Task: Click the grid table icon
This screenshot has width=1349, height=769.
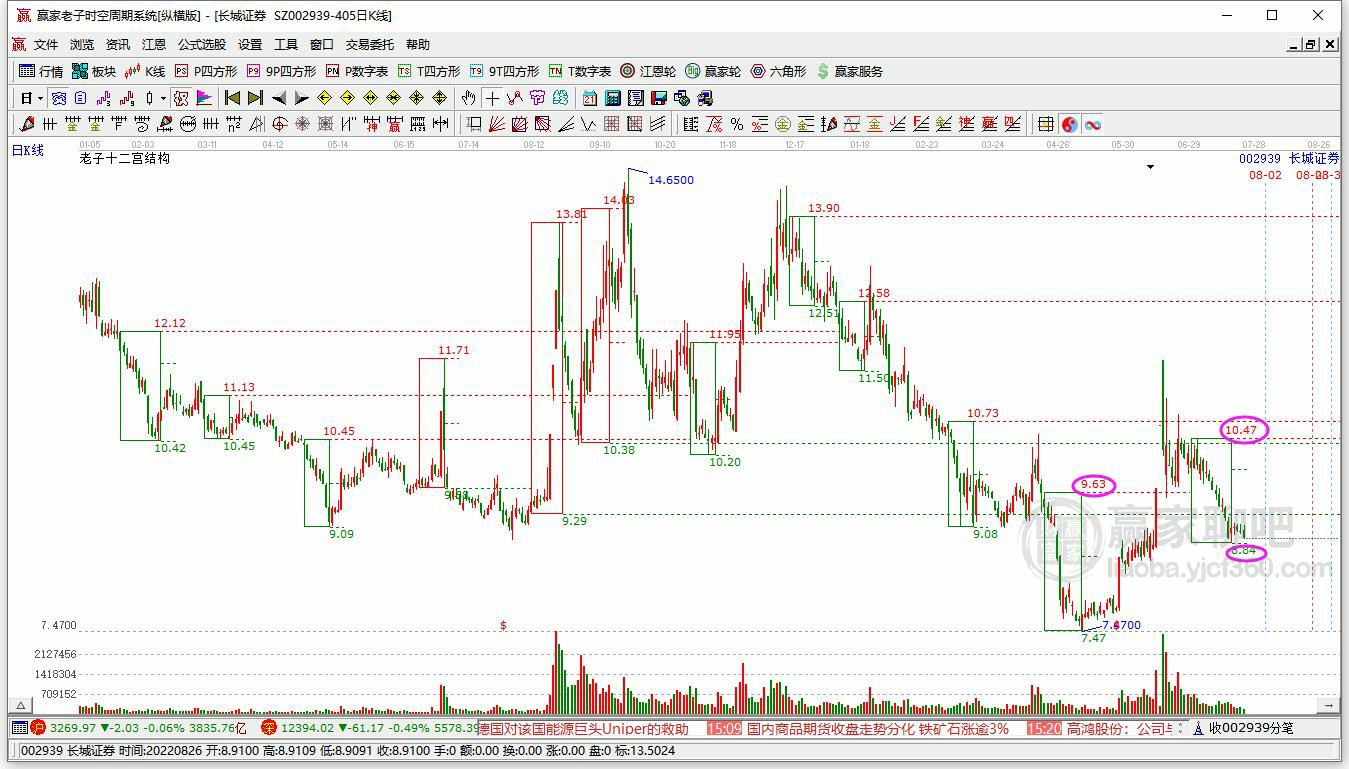Action: [1046, 124]
